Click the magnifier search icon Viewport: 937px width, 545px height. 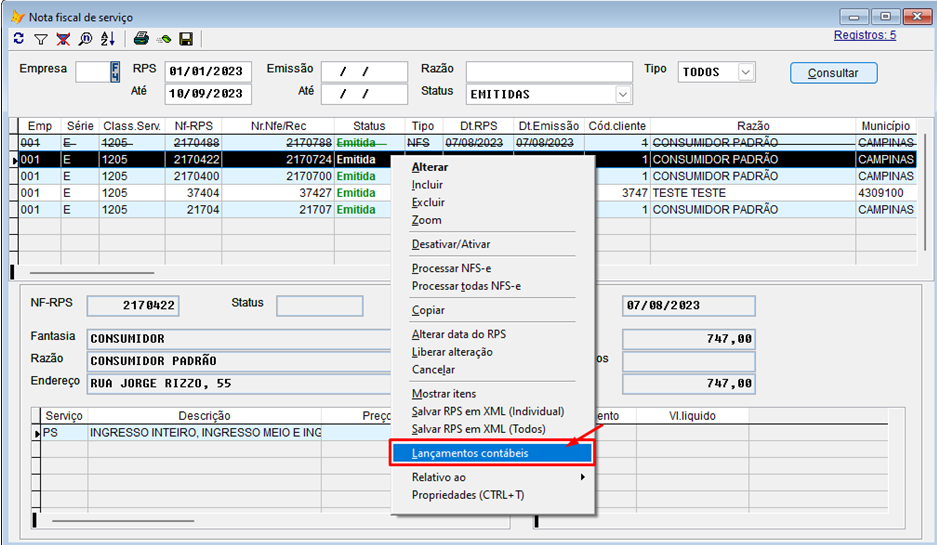[85, 39]
